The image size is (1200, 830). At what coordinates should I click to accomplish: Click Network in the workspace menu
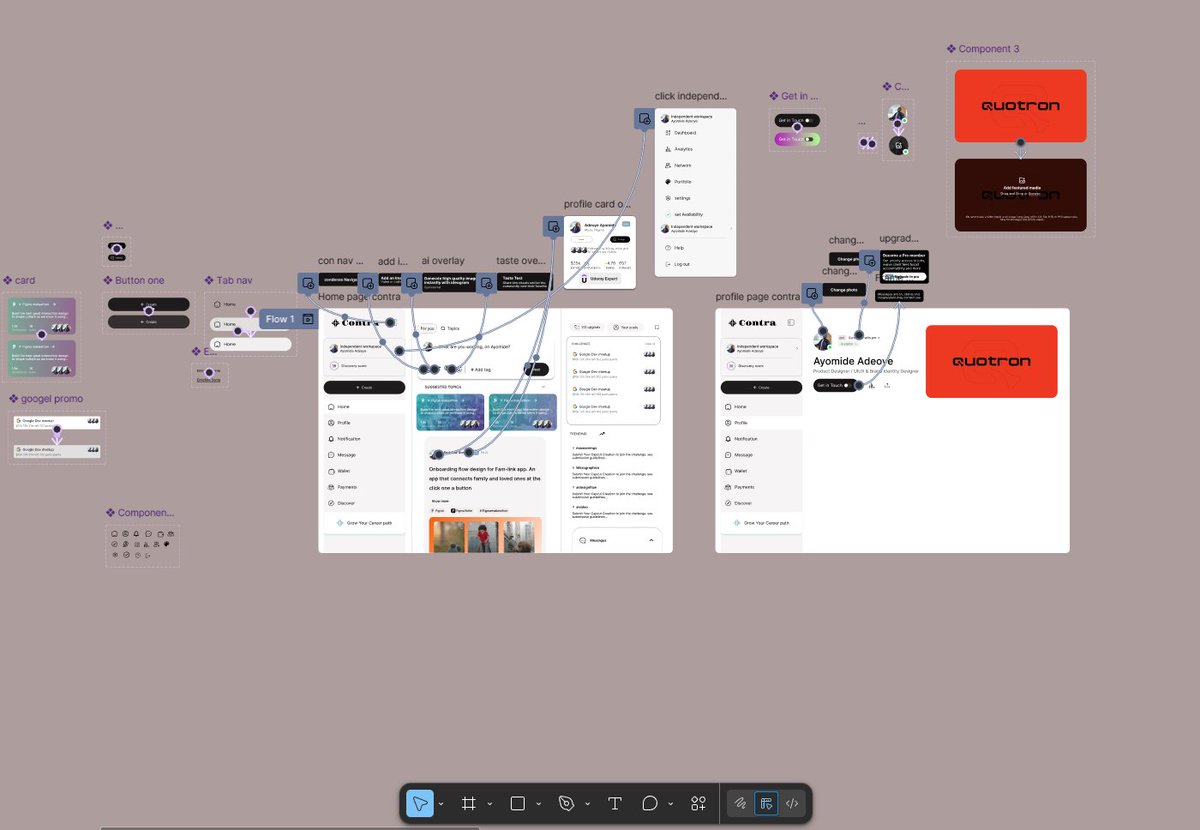point(683,165)
